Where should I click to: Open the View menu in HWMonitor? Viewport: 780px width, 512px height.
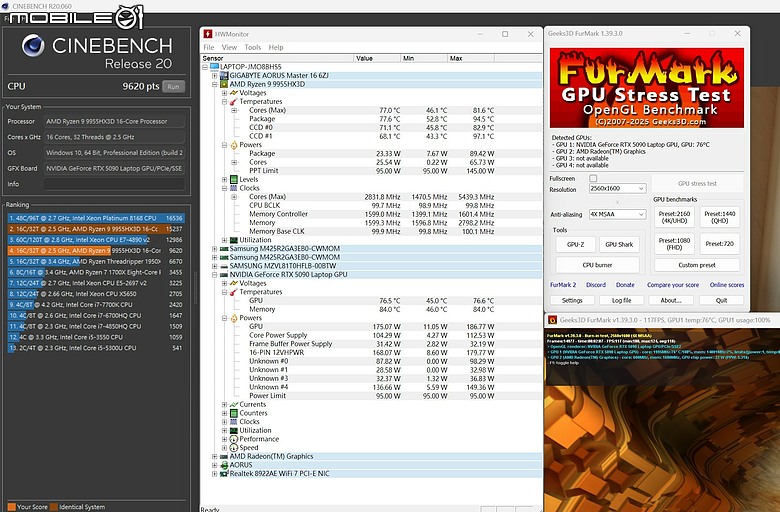[229, 47]
